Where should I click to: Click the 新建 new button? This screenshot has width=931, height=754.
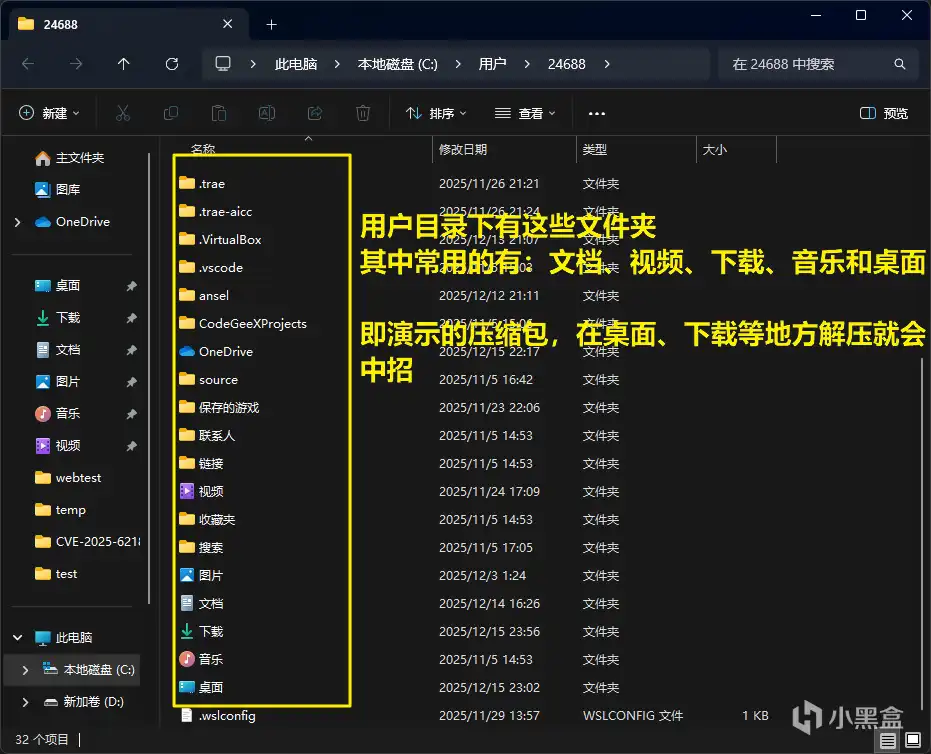[49, 113]
